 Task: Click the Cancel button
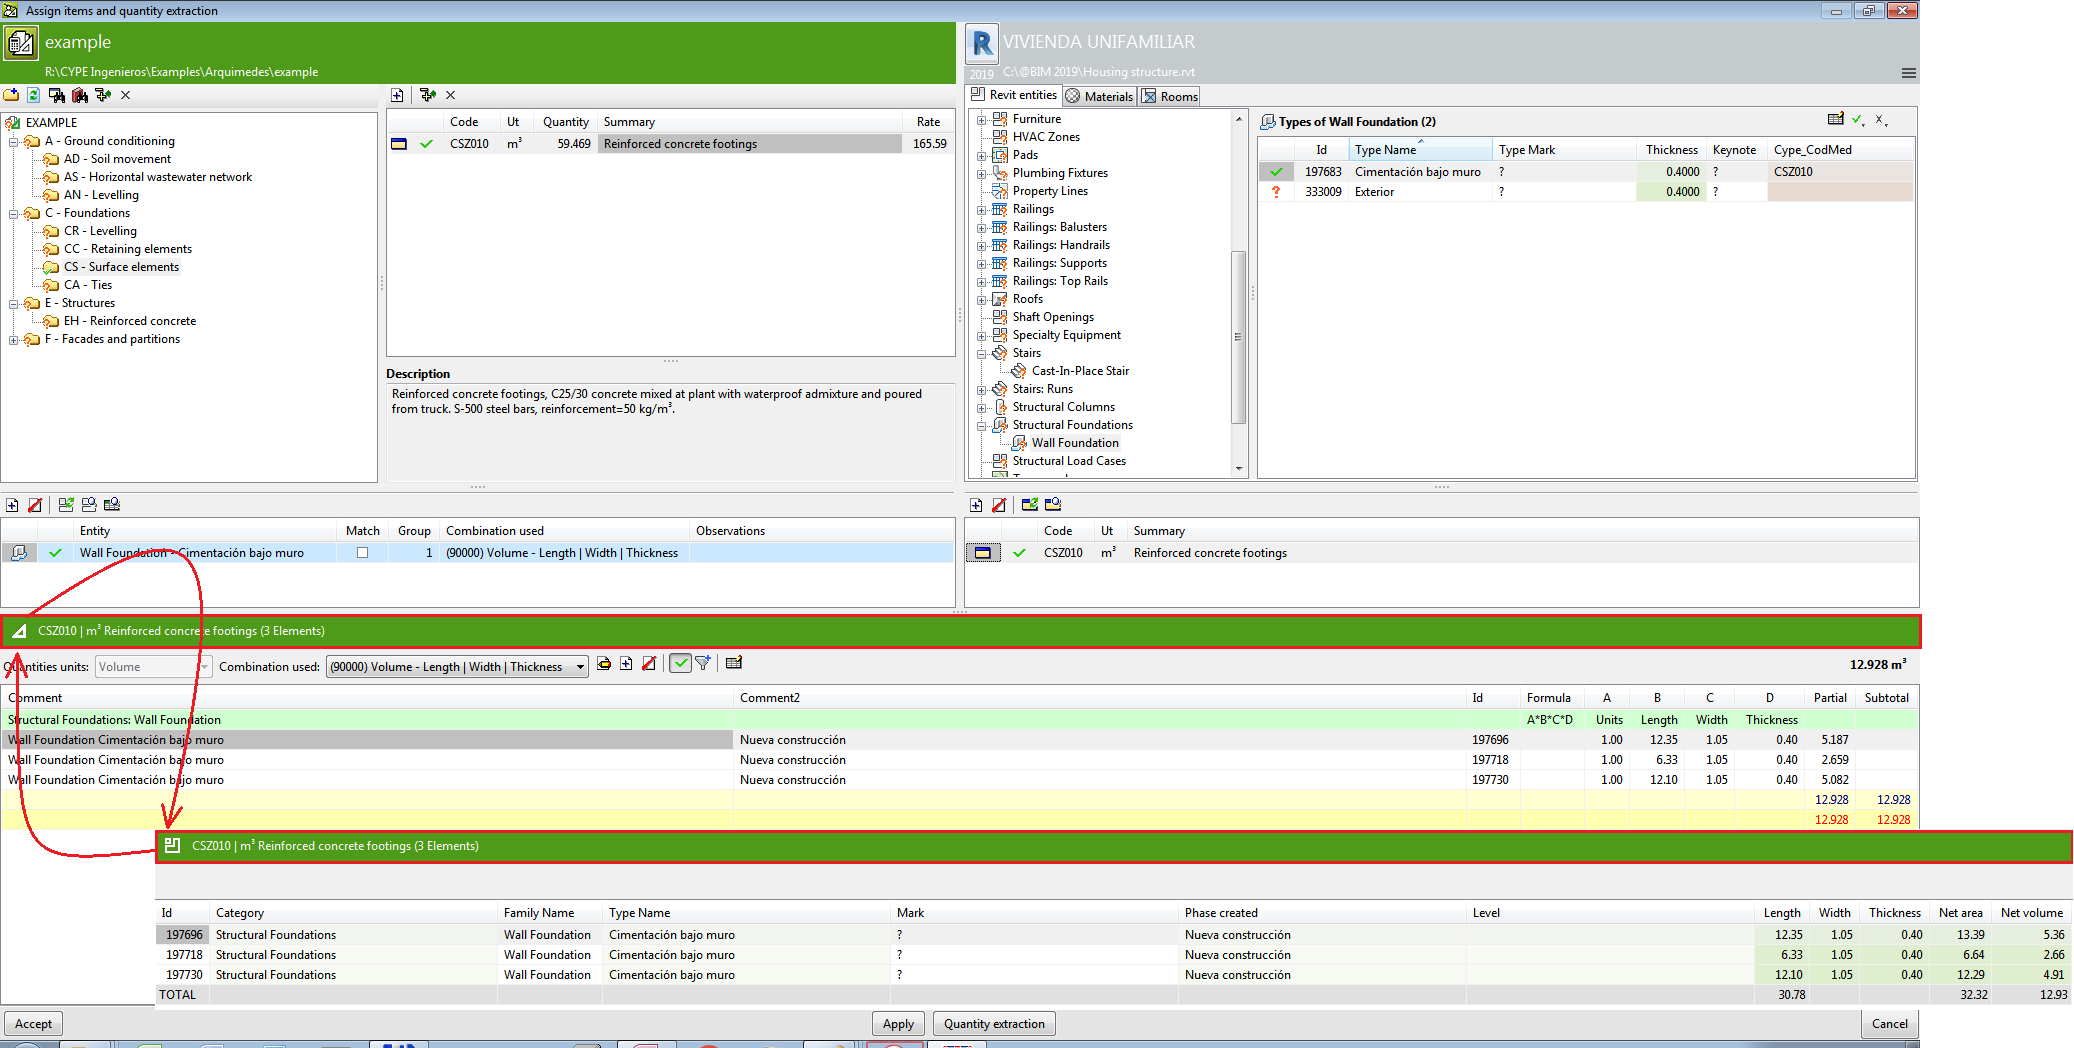tap(1889, 1024)
